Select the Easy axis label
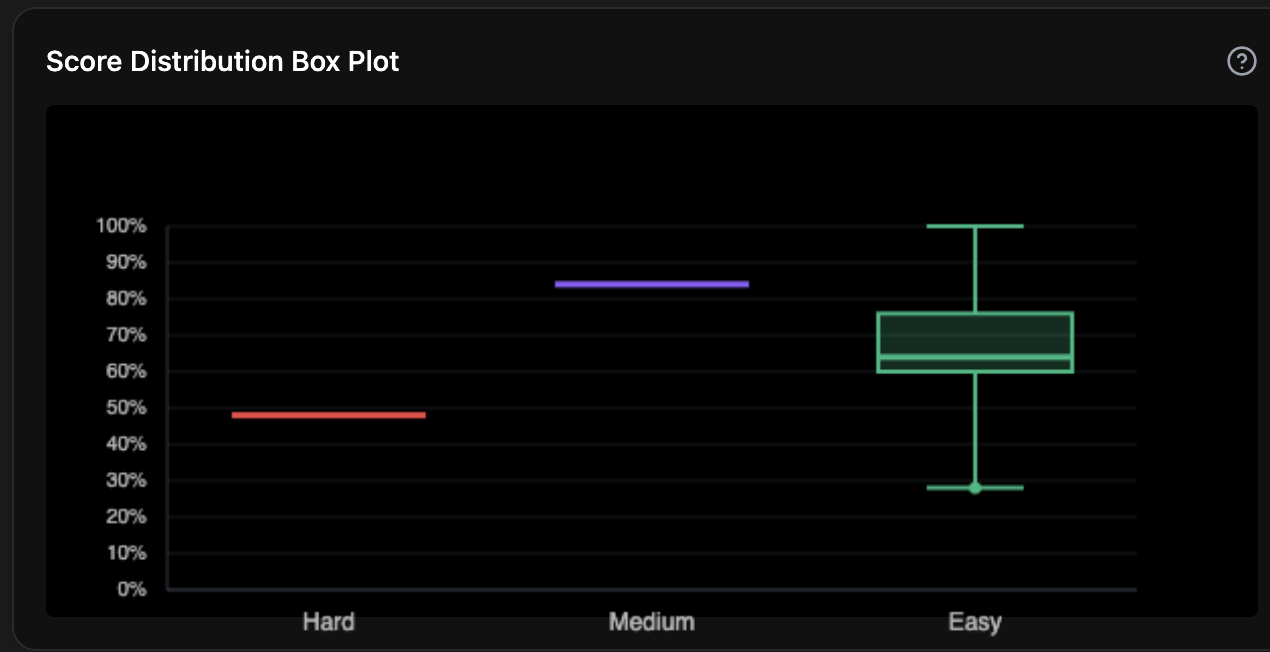Viewport: 1270px width, 652px height. coord(975,621)
